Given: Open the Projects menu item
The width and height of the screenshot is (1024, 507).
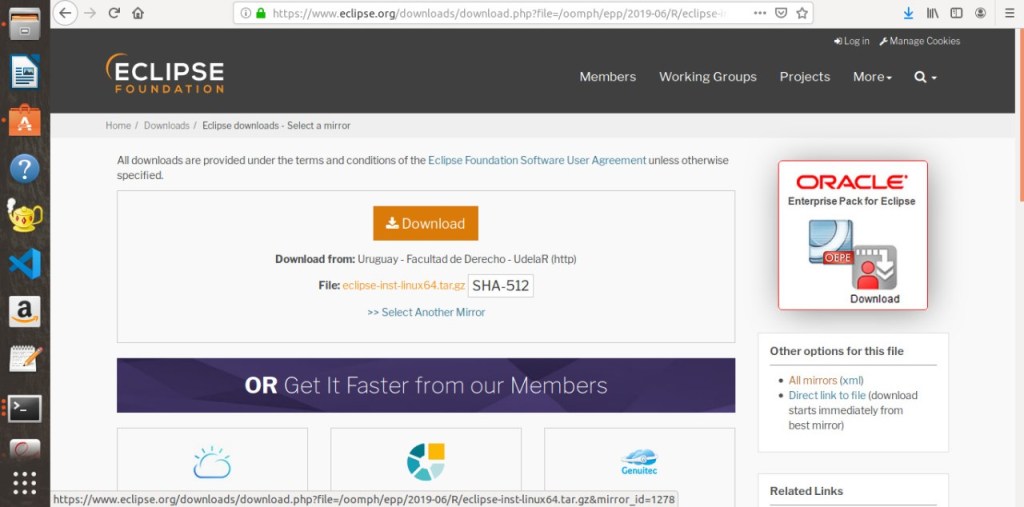Looking at the screenshot, I should pos(804,77).
